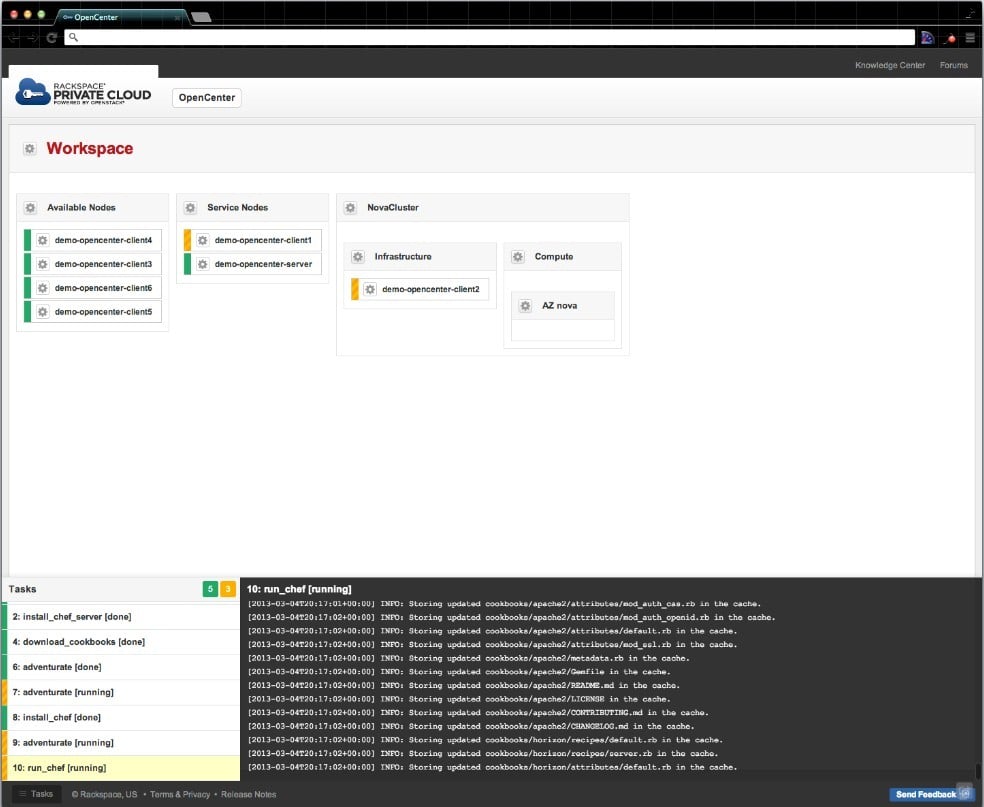This screenshot has height=807, width=984.
Task: Click gear icon for demo-opencenter-client2
Action: (x=370, y=289)
